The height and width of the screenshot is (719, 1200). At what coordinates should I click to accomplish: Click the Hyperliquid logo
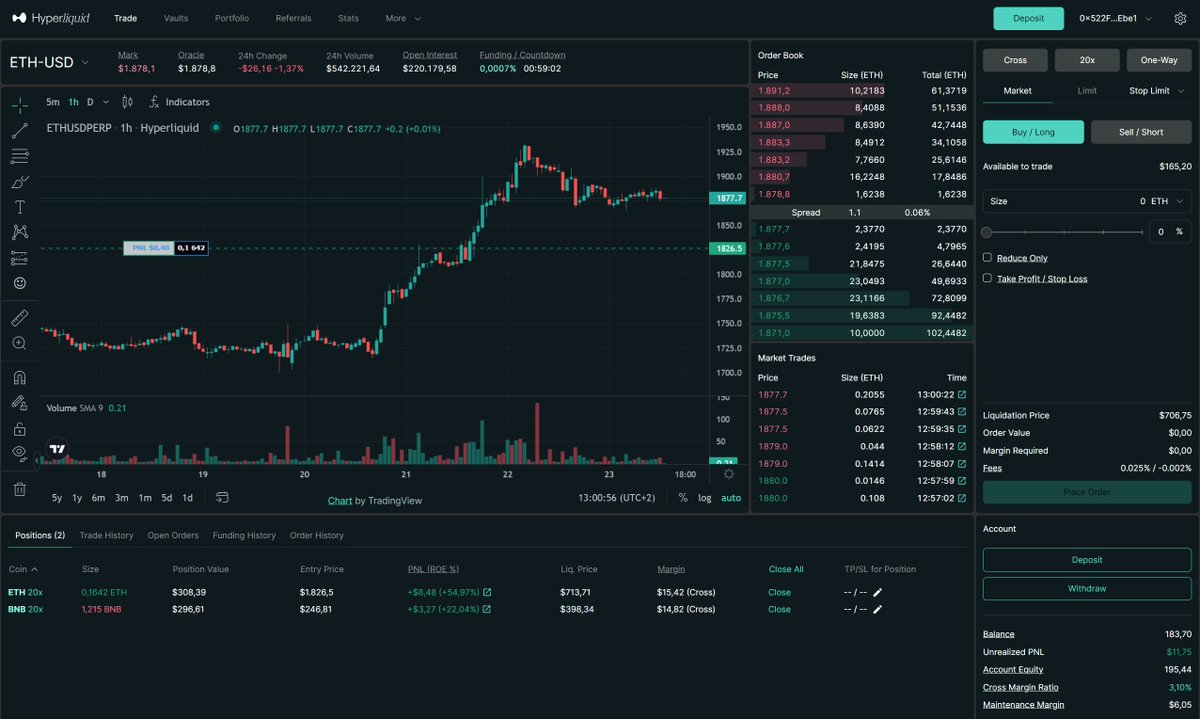click(x=53, y=18)
